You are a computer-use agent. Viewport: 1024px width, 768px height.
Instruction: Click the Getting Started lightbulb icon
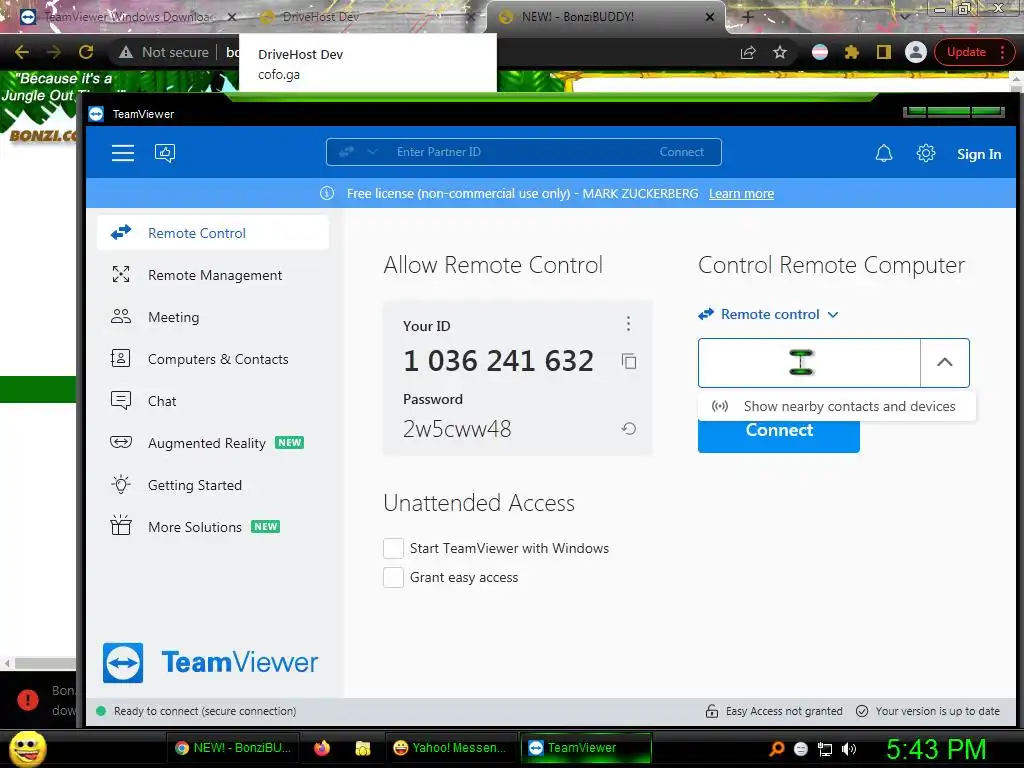(x=121, y=484)
